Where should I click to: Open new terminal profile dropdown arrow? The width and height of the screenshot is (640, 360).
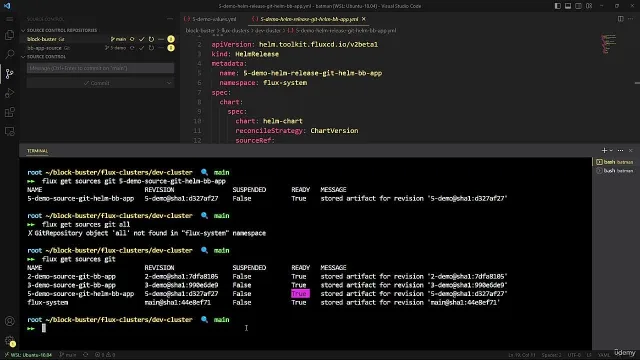(x=611, y=151)
